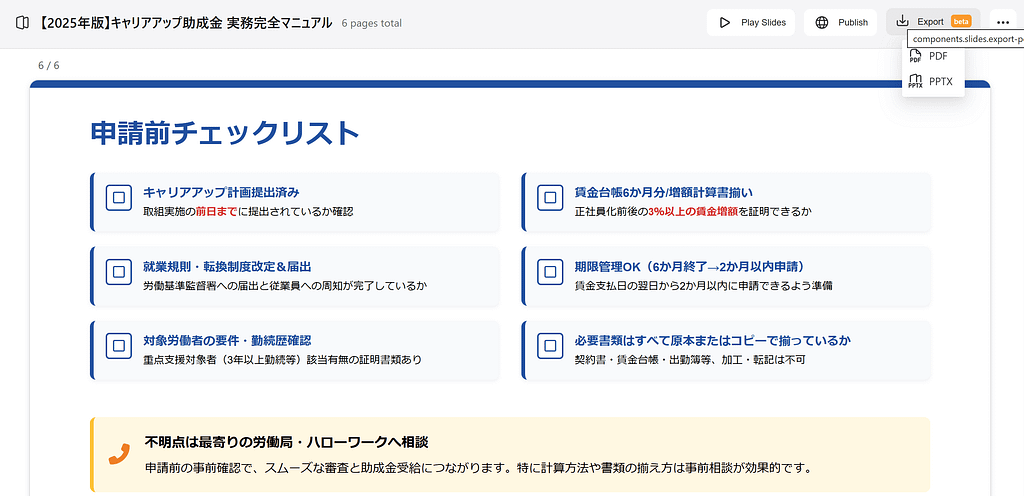Tick the 期限管理OK checkbox
The height and width of the screenshot is (496, 1024).
pyautogui.click(x=550, y=272)
